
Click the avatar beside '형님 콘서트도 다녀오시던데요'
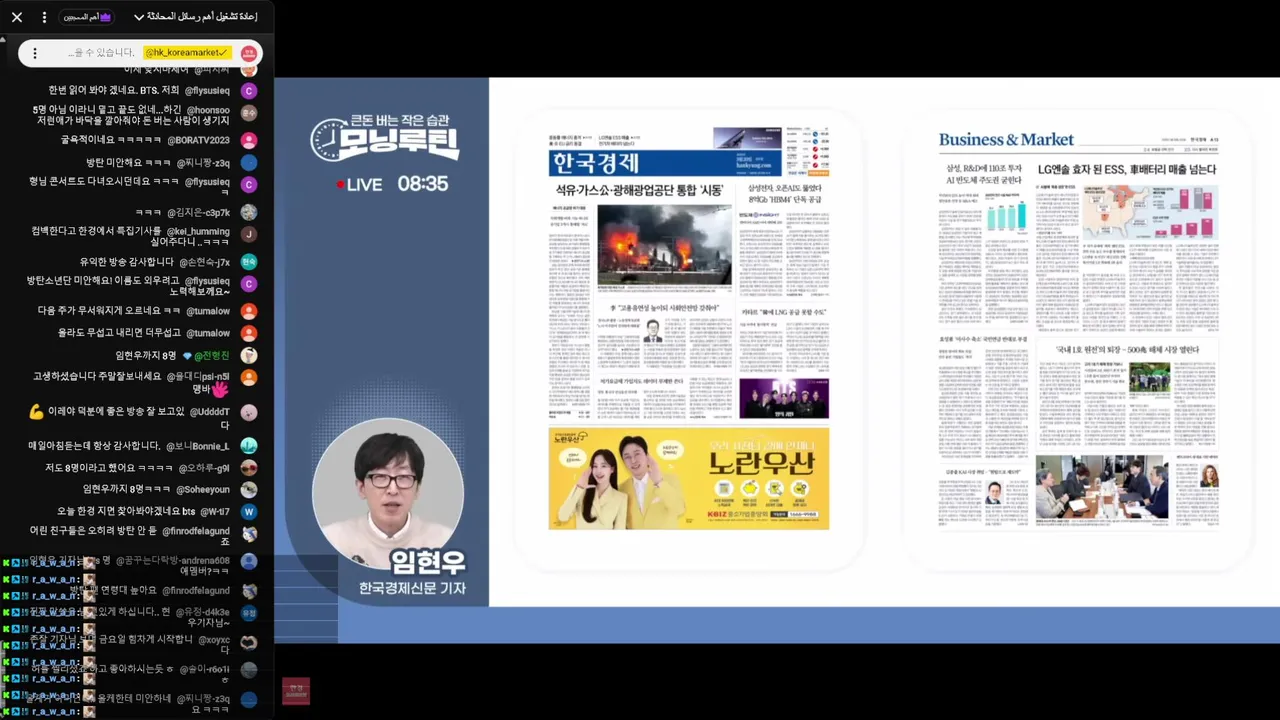click(249, 185)
